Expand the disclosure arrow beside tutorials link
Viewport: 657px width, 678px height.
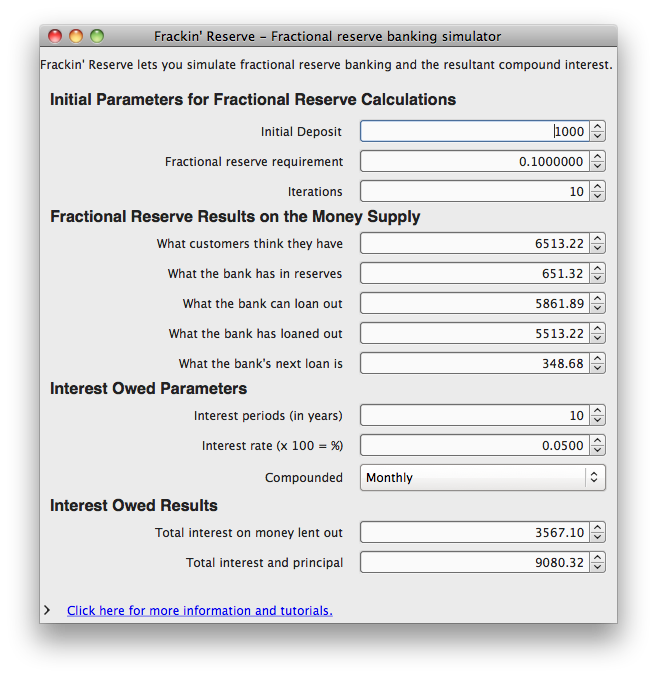47,610
